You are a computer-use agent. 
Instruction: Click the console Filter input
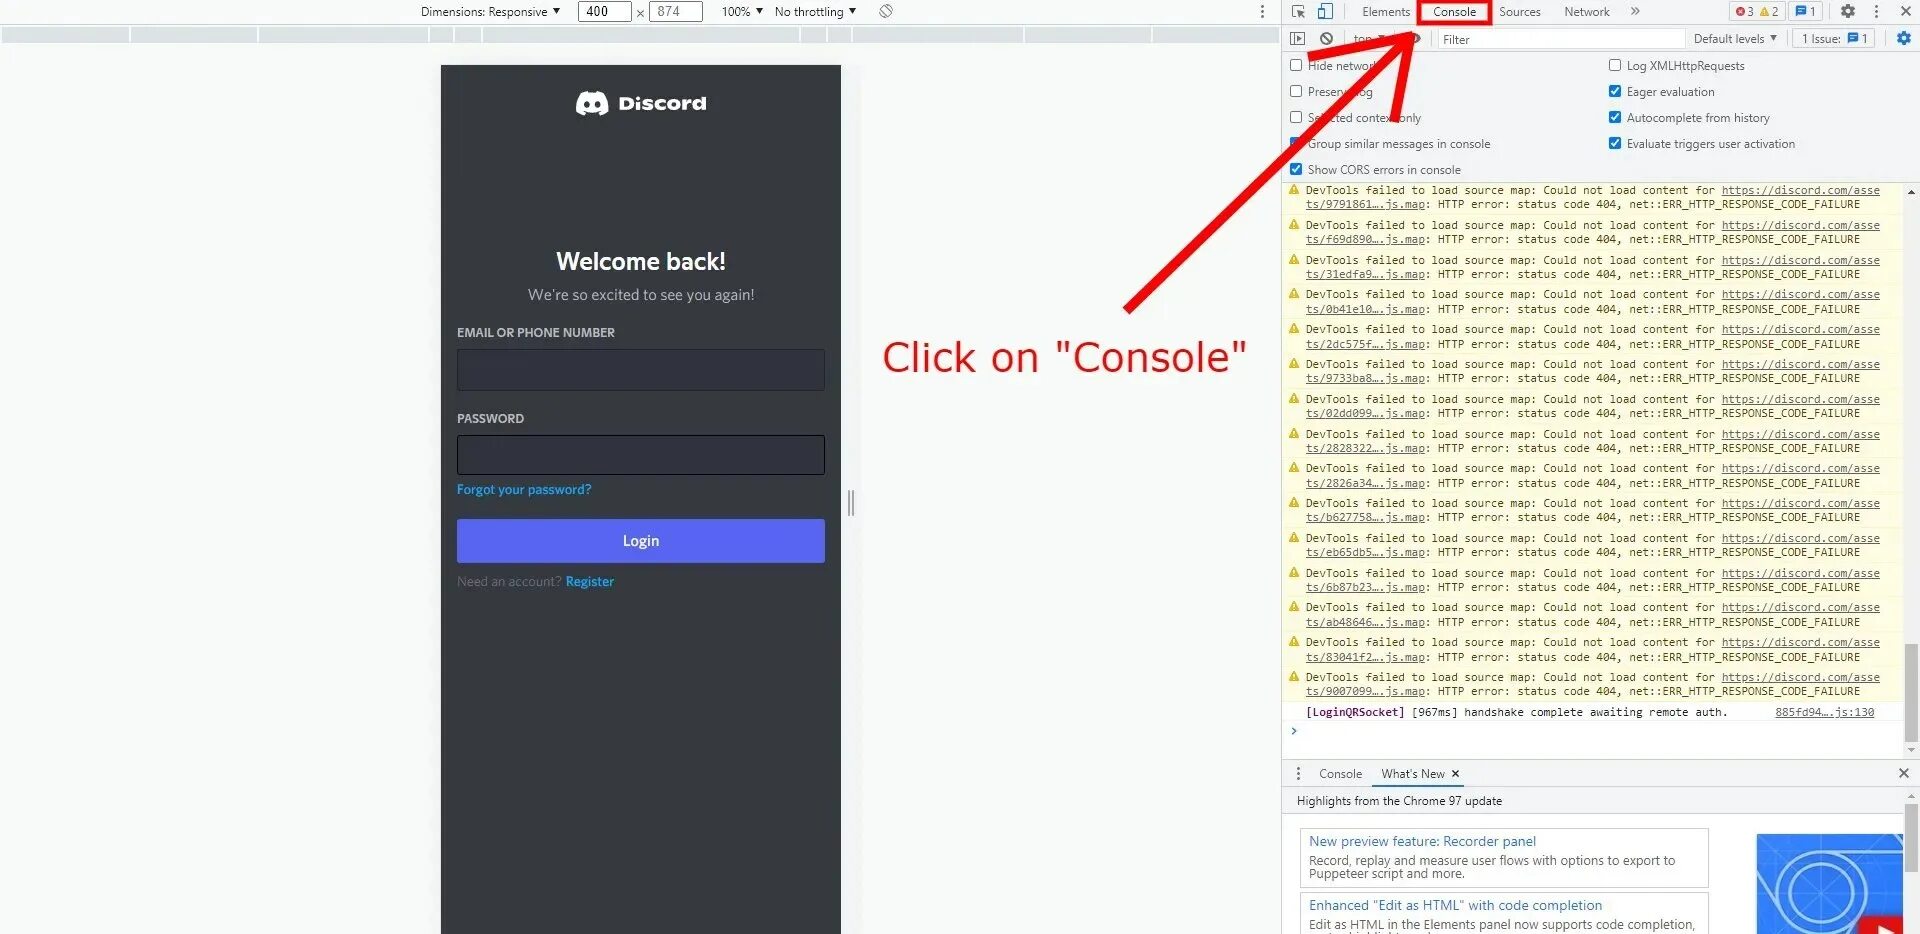[x=1560, y=39]
